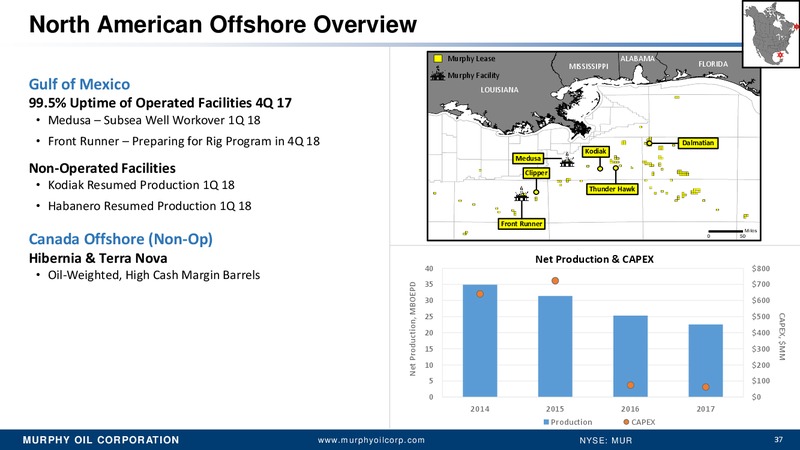Click the blue Production legend swatch
This screenshot has width=800, height=450.
point(546,422)
